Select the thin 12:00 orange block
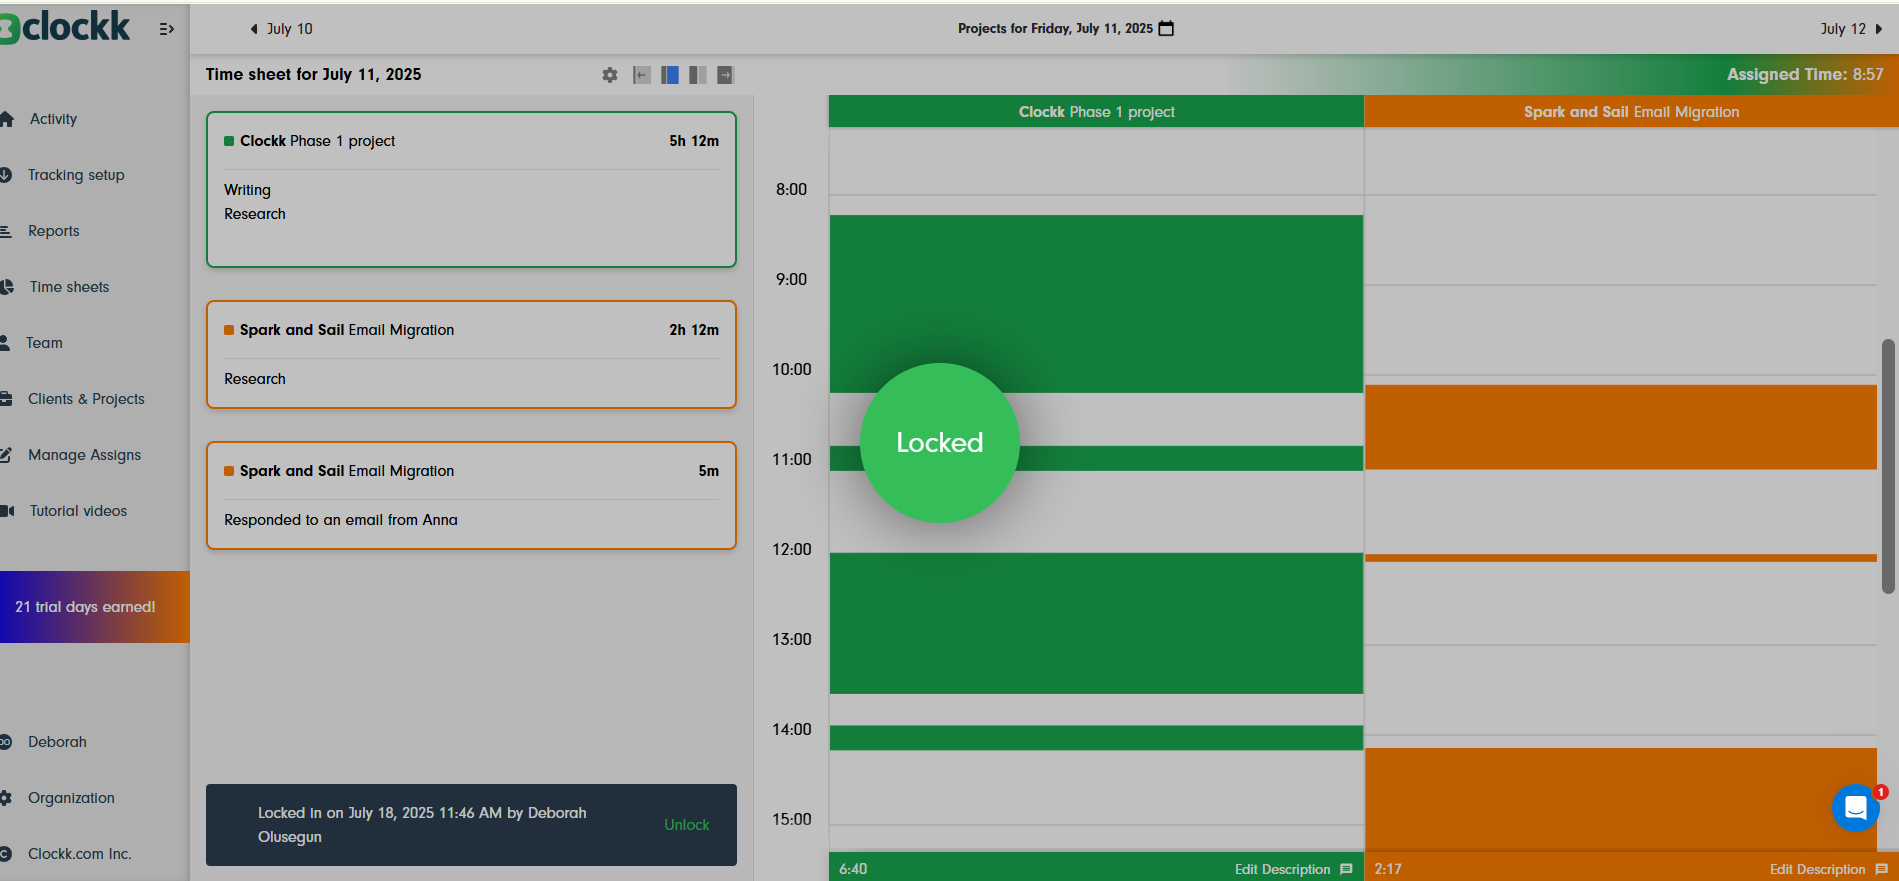Image resolution: width=1899 pixels, height=881 pixels. (1621, 558)
